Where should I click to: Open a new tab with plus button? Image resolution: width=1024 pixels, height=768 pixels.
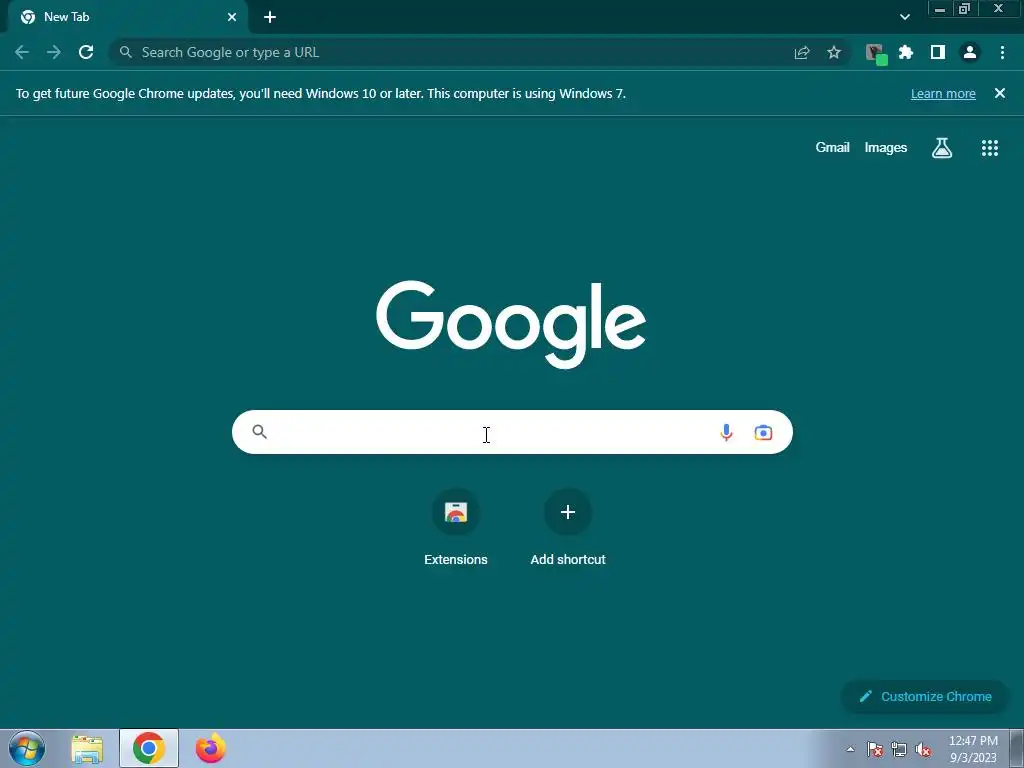coord(270,17)
